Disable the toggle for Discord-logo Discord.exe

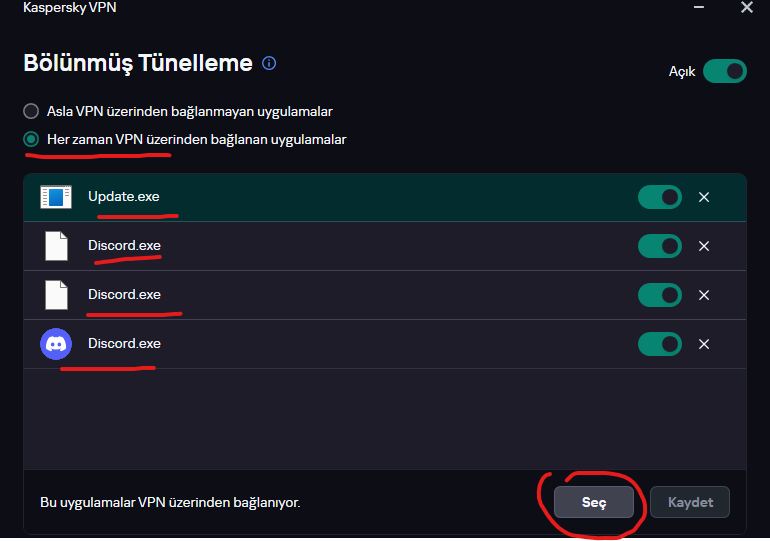[x=660, y=344]
